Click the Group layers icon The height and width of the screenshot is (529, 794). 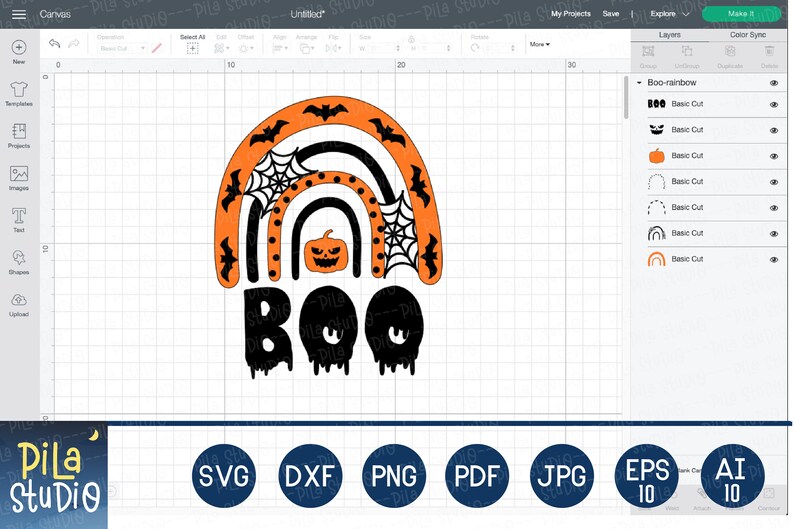(x=648, y=51)
